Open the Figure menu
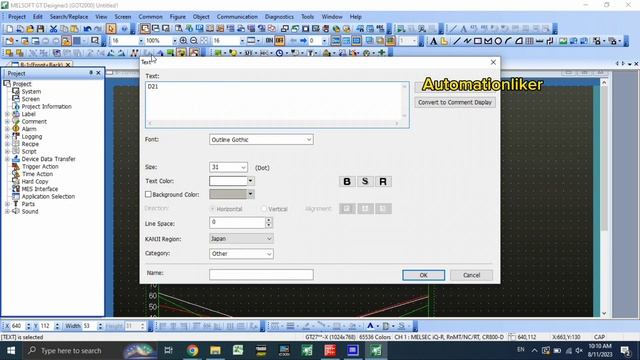Image resolution: width=640 pixels, height=360 pixels. coord(178,17)
